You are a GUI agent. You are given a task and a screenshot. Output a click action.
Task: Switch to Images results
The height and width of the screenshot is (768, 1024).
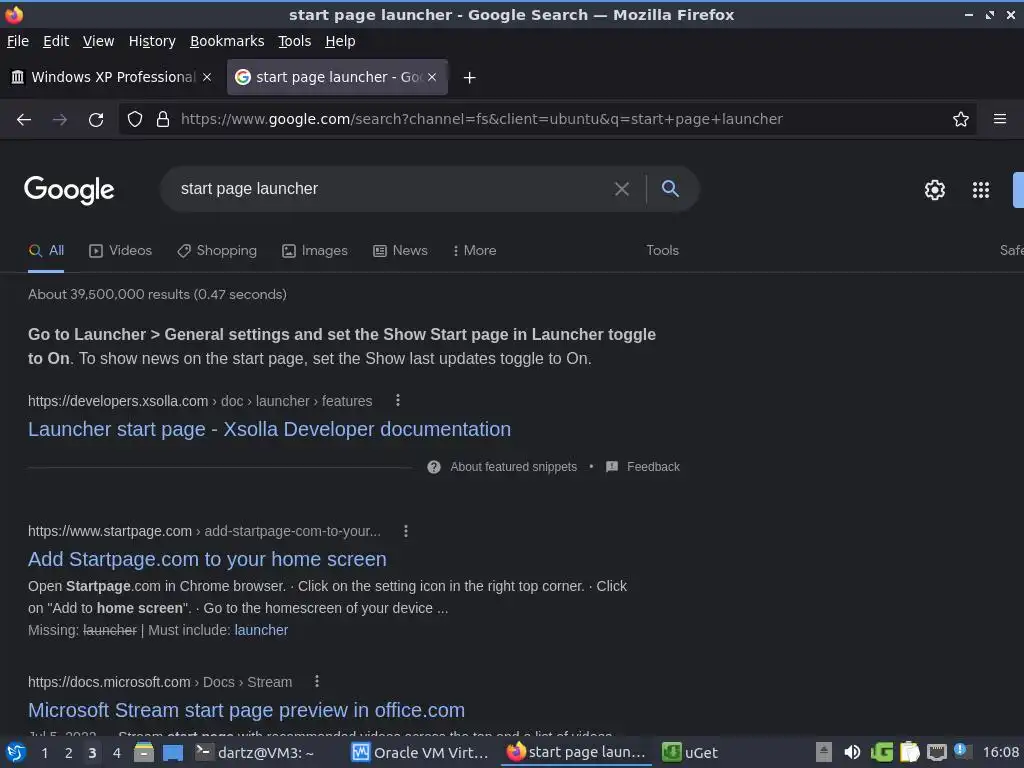tap(315, 251)
